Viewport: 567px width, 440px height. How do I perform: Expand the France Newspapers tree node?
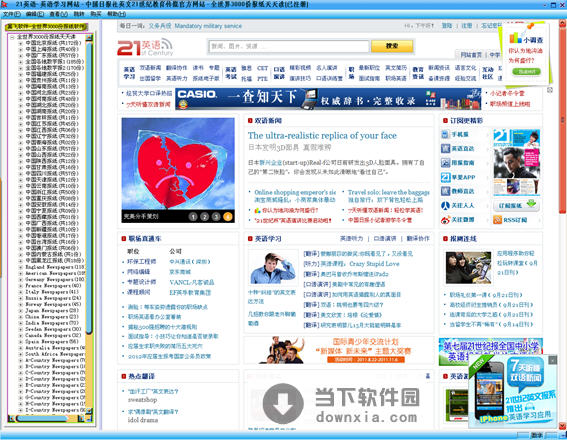click(x=21, y=286)
